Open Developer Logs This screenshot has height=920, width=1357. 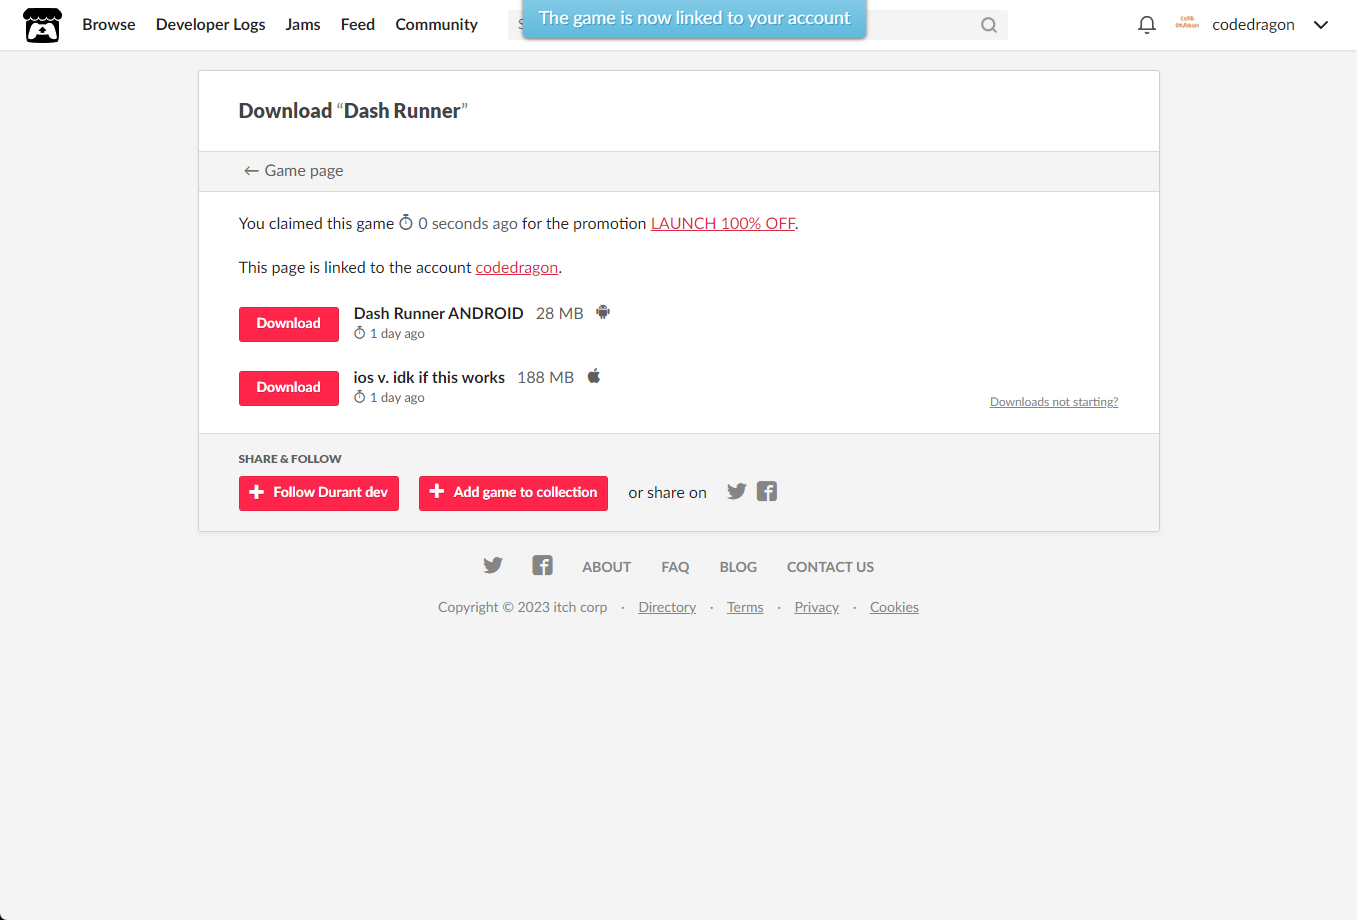[x=211, y=24]
